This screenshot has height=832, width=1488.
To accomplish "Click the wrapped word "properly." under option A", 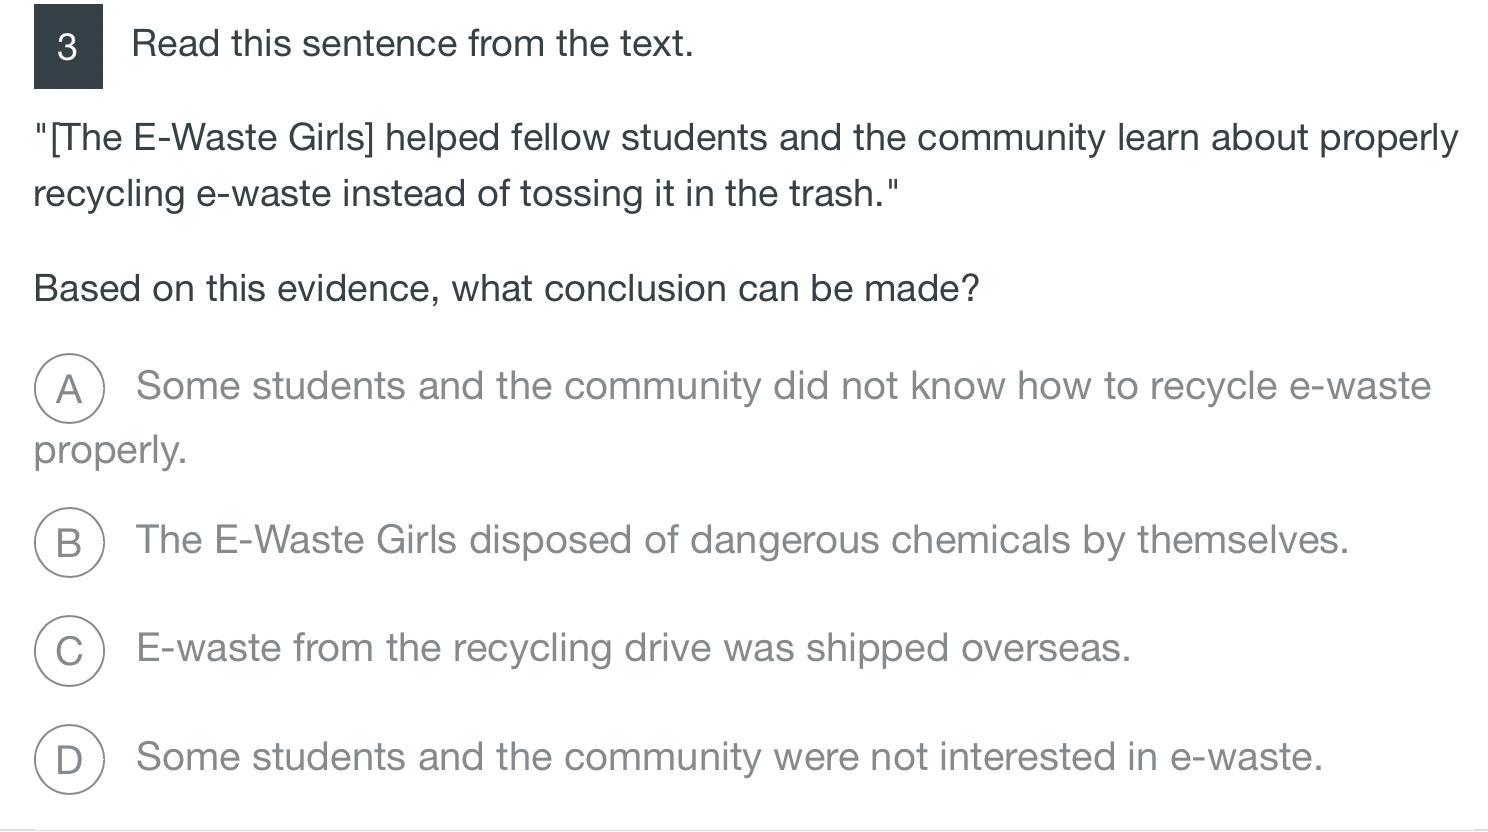I will [x=110, y=450].
